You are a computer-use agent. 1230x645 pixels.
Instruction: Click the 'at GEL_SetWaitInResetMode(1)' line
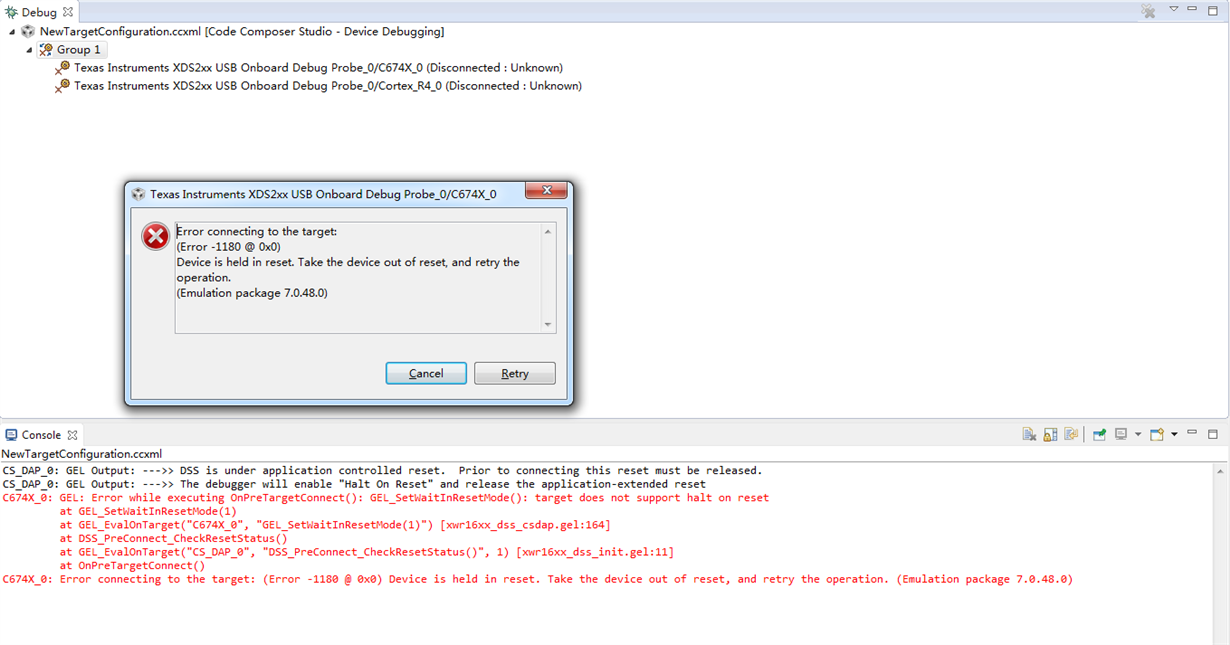click(x=148, y=511)
